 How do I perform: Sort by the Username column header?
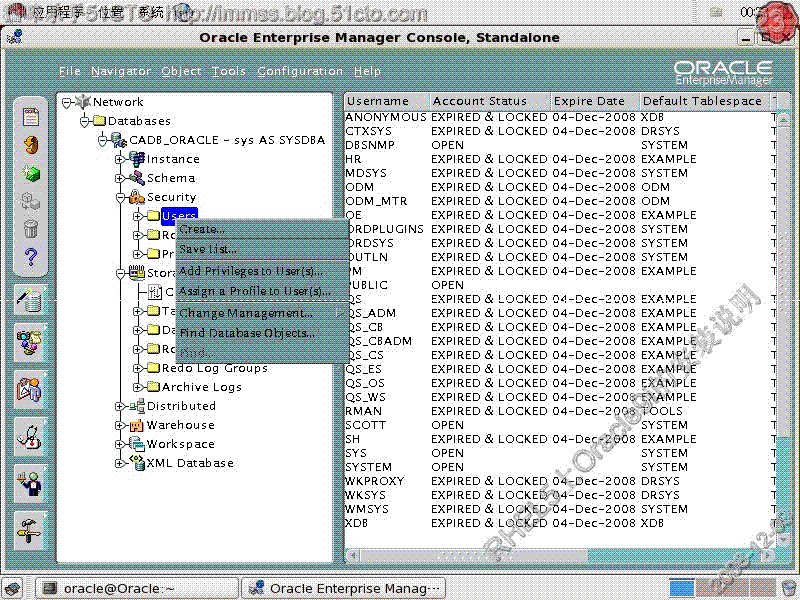point(386,101)
